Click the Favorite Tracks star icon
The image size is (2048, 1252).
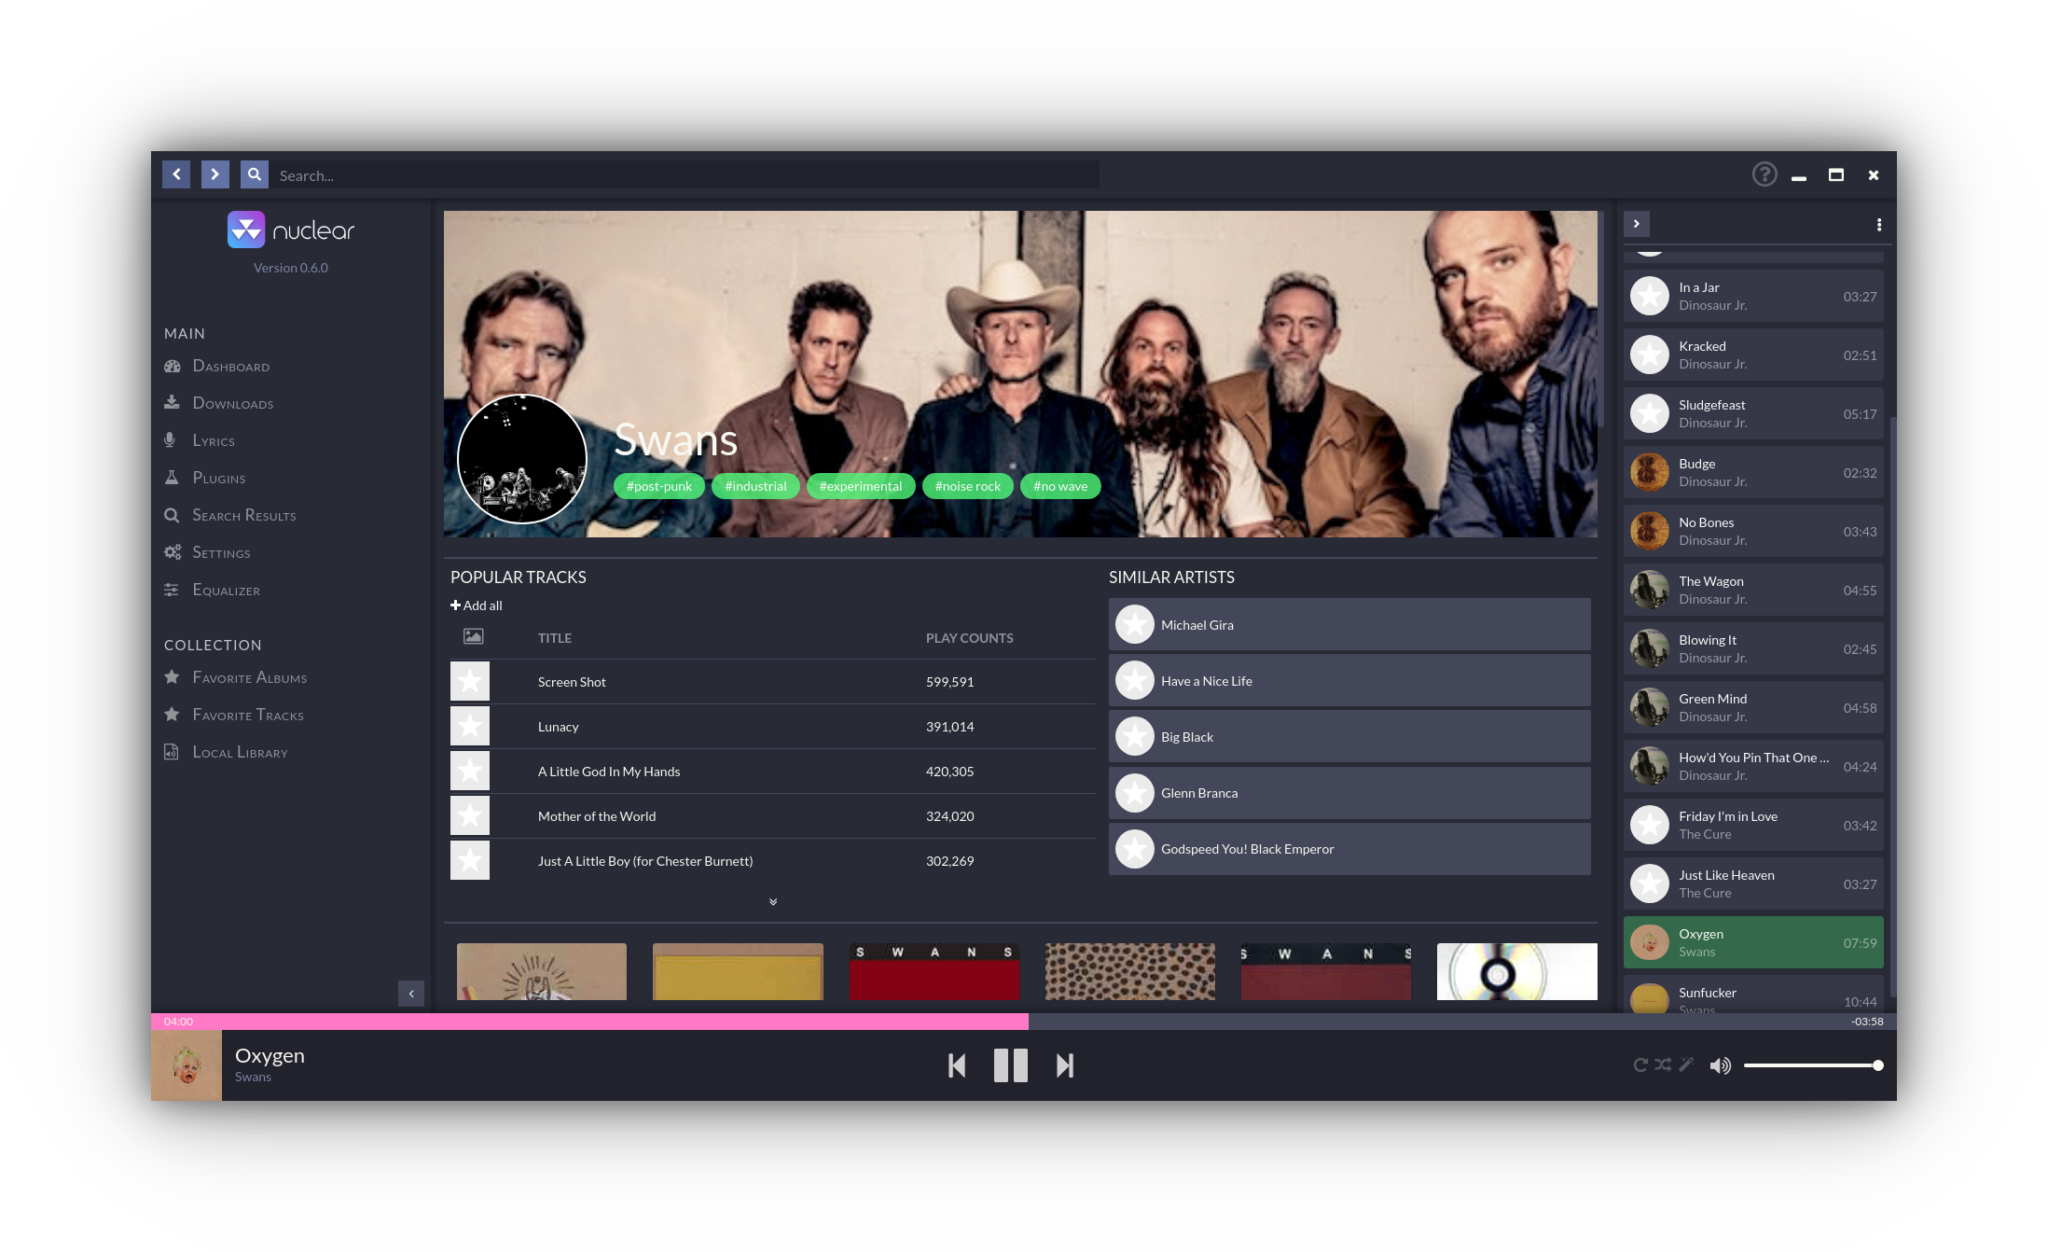pos(173,715)
